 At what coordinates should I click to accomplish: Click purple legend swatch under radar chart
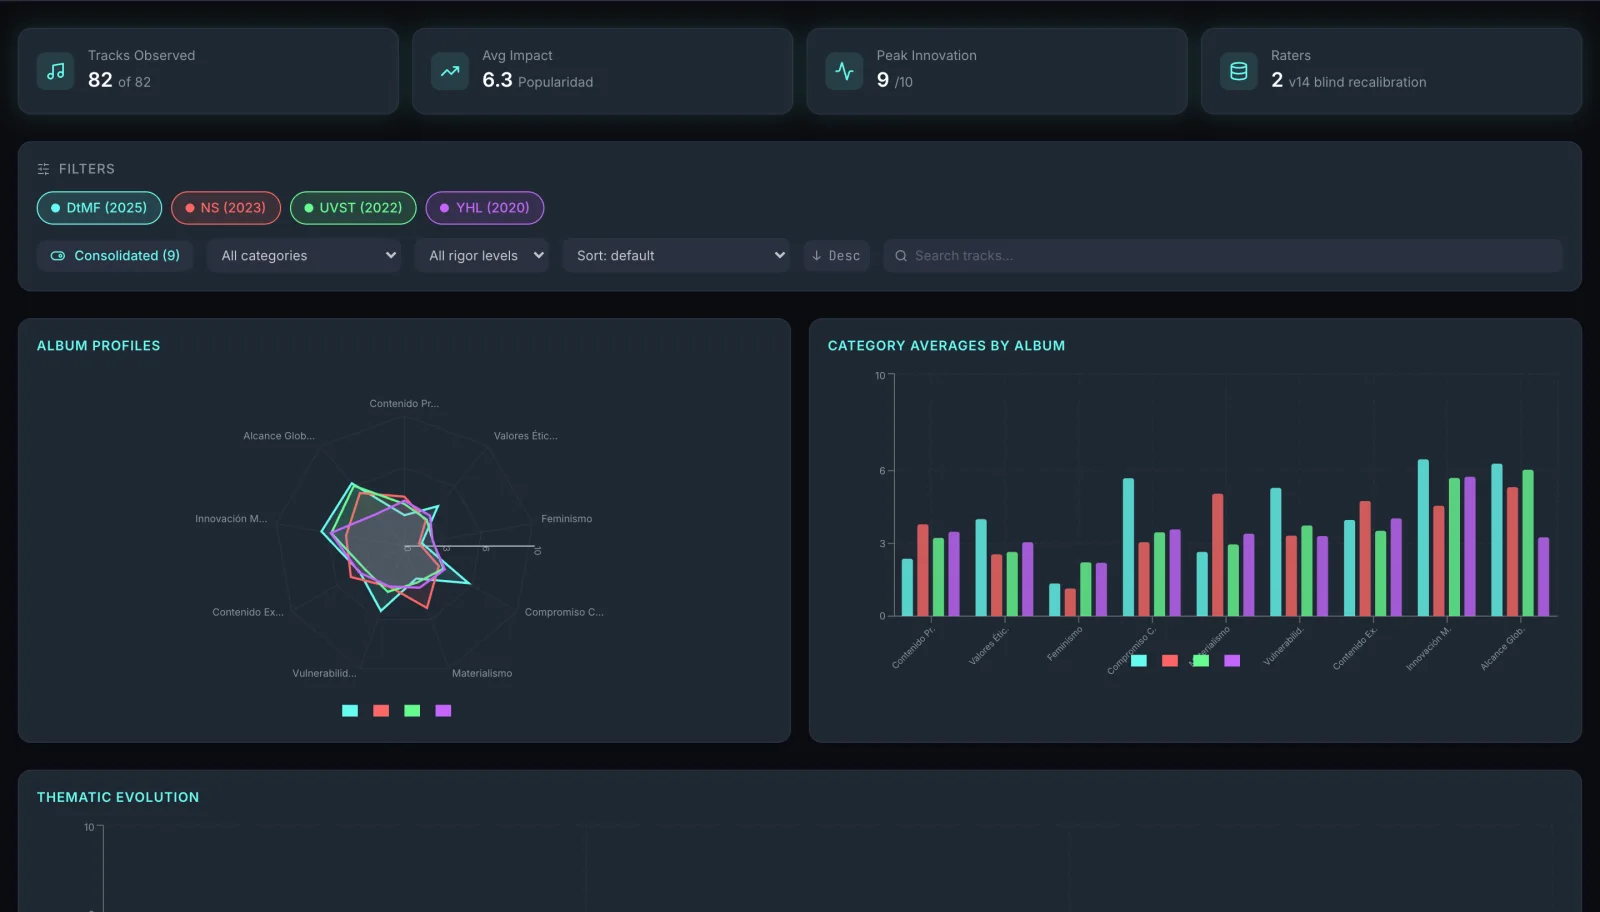[443, 711]
